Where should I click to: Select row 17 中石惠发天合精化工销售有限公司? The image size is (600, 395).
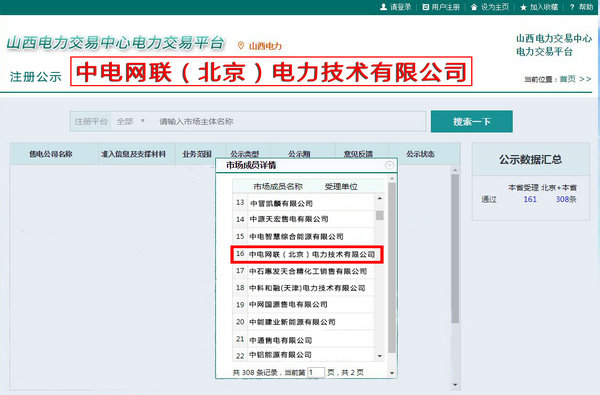tap(303, 271)
